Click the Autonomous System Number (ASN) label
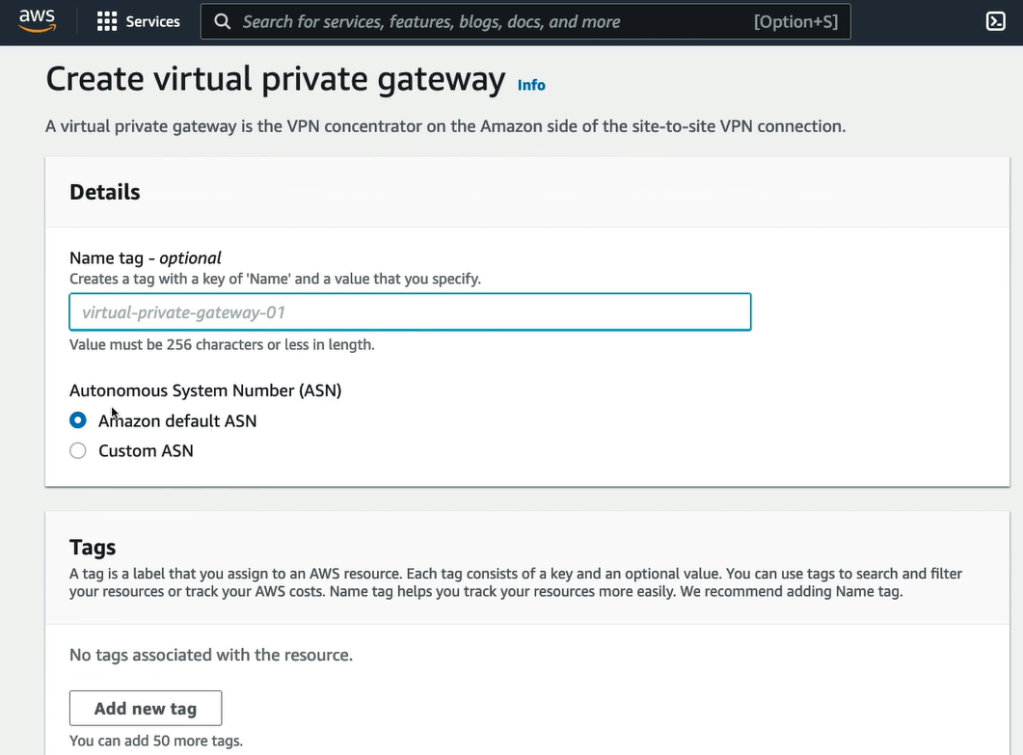This screenshot has width=1023, height=755. [x=205, y=391]
